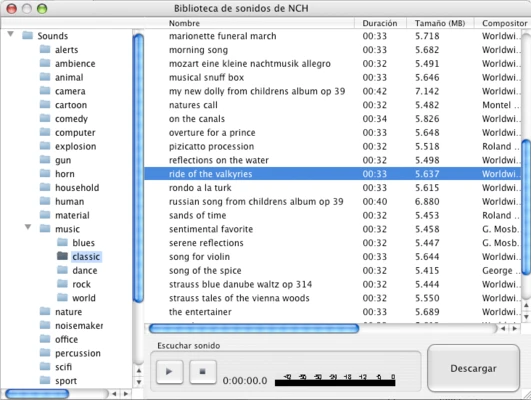Open the material folder icon

[x=45, y=215]
